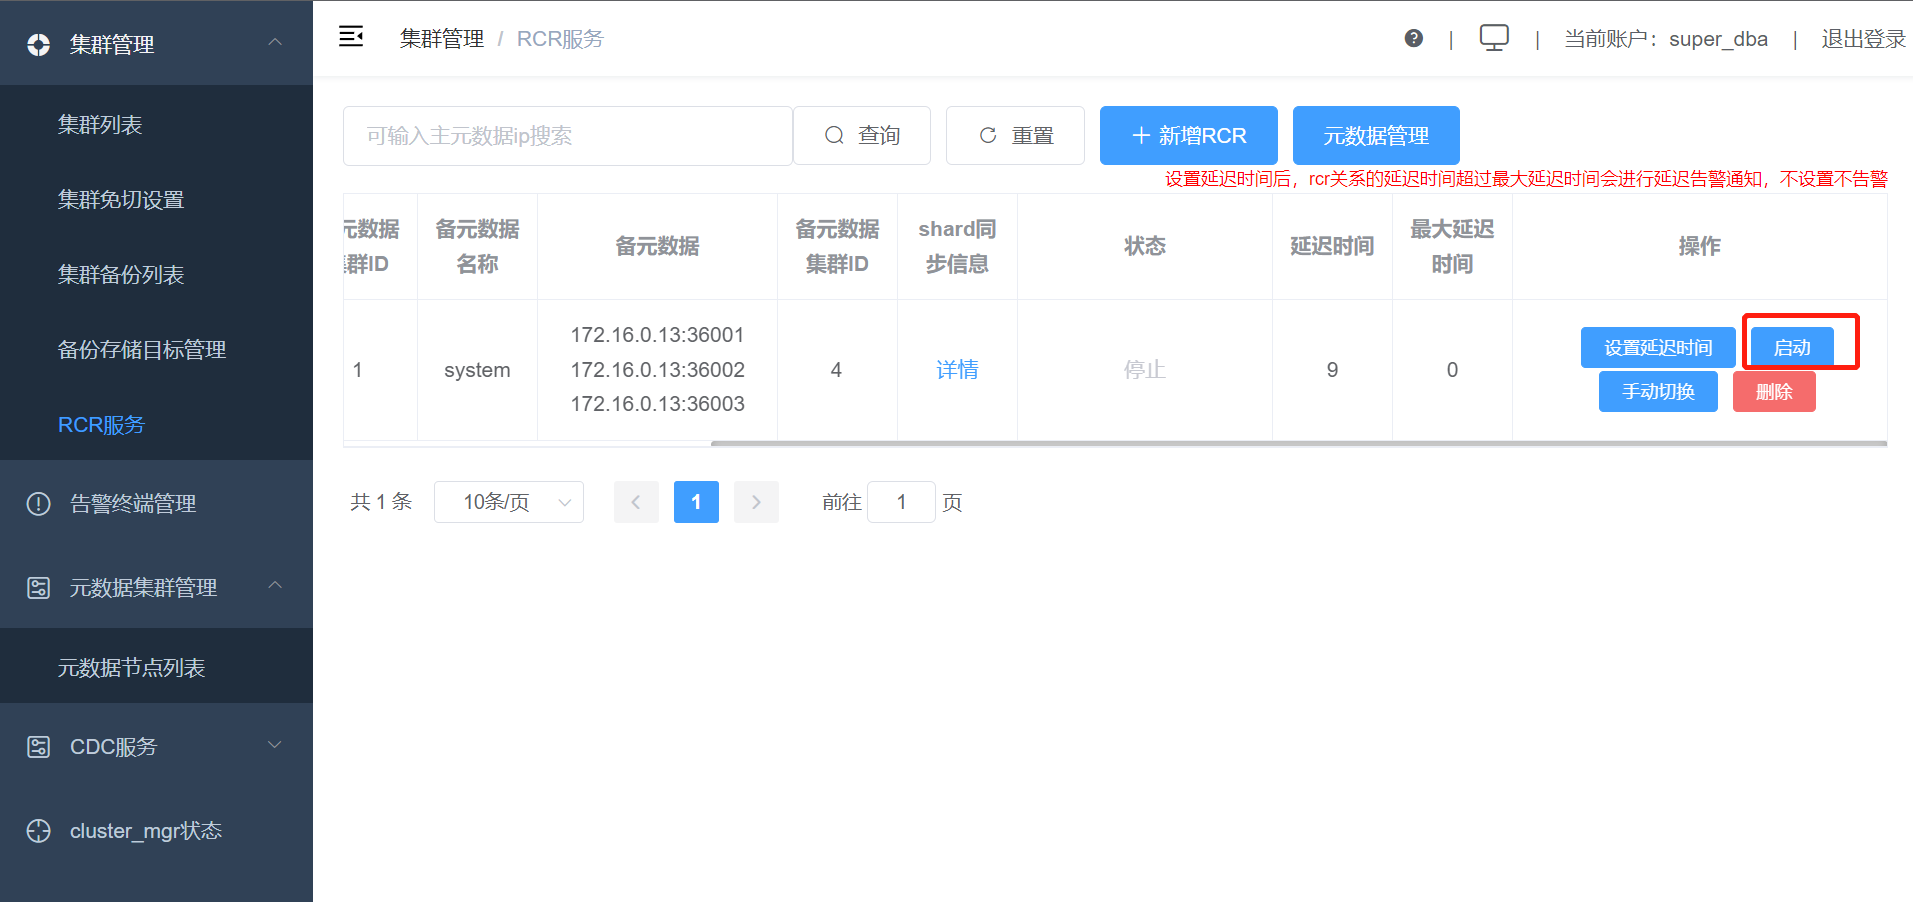Click the plus icon in 新增RCR button
Screen dimensions: 1913x902
1141,135
